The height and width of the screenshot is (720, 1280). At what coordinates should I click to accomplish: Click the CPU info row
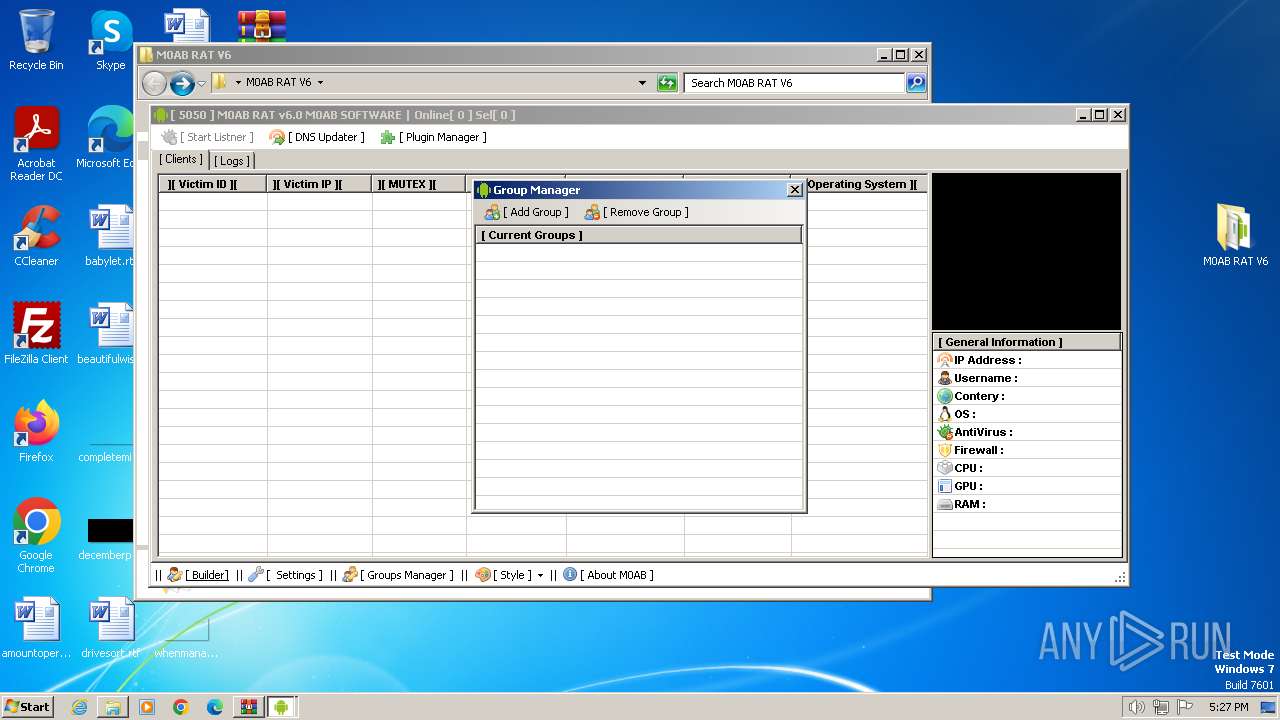[1028, 468]
